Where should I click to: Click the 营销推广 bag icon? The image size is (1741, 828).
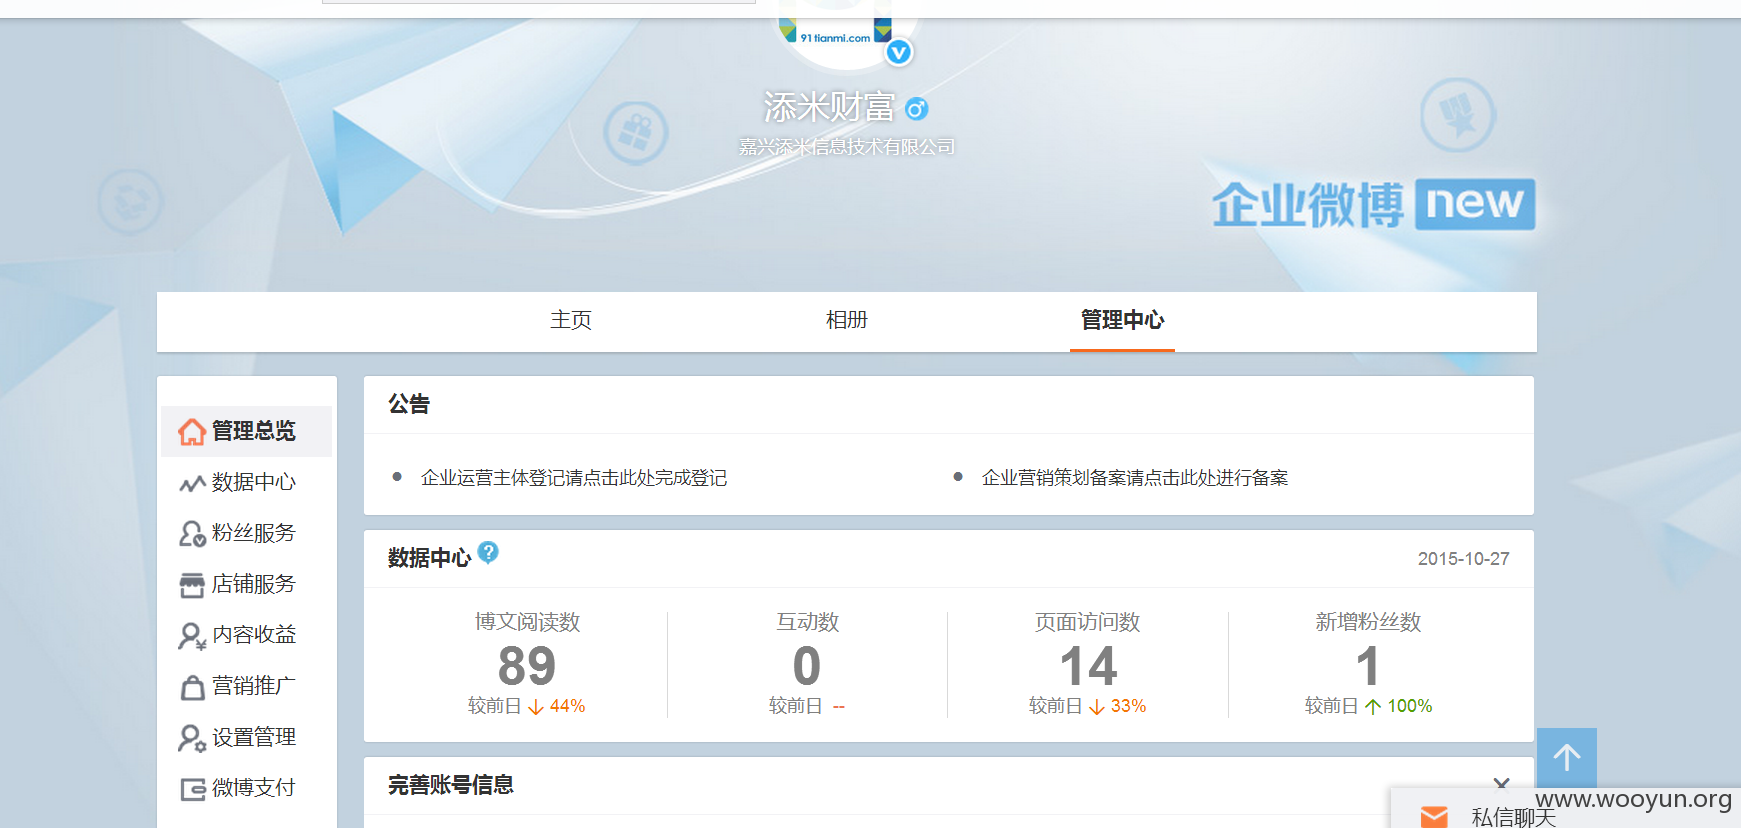[x=192, y=687]
